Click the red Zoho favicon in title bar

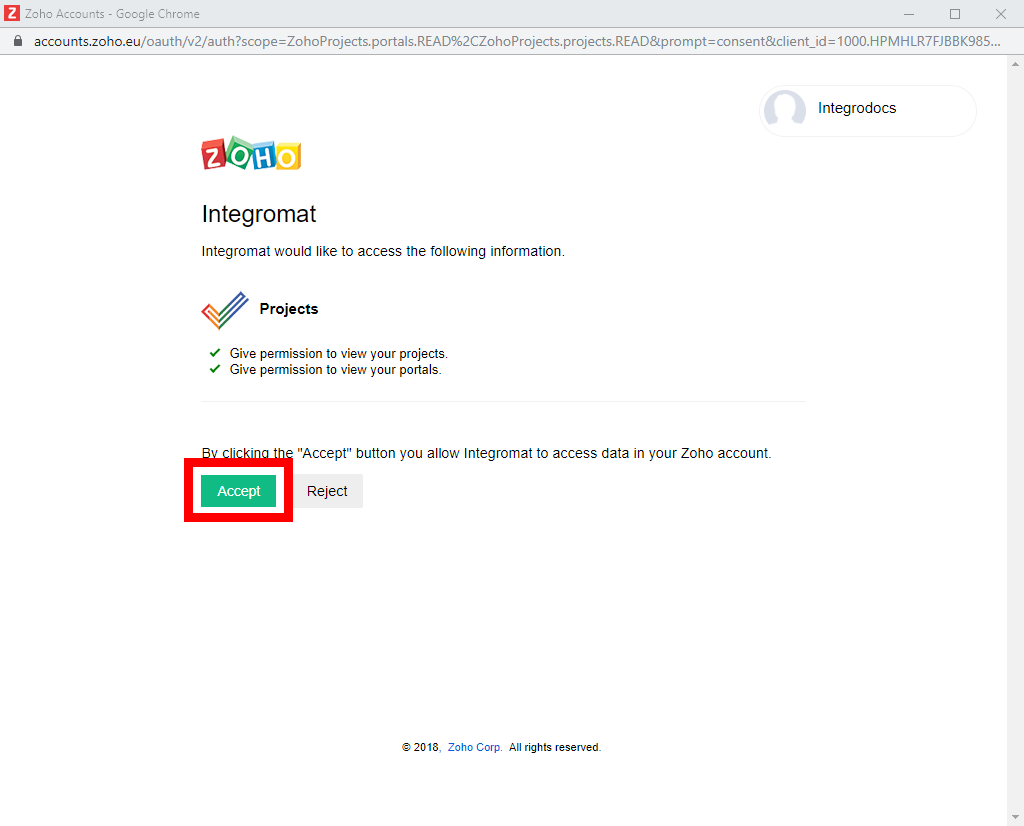[x=11, y=13]
